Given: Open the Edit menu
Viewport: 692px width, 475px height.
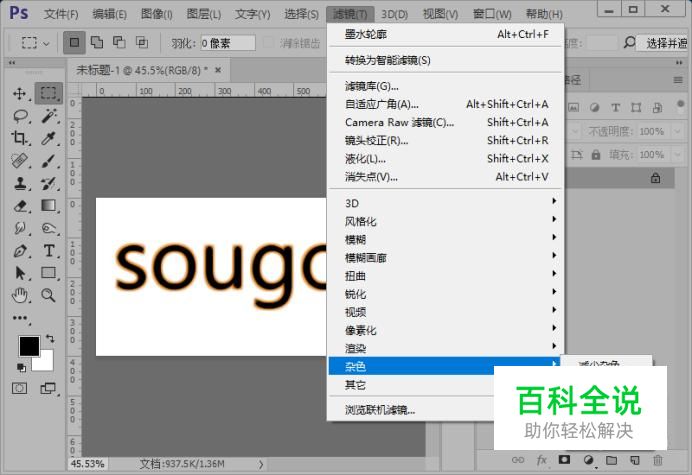Looking at the screenshot, I should [x=109, y=14].
